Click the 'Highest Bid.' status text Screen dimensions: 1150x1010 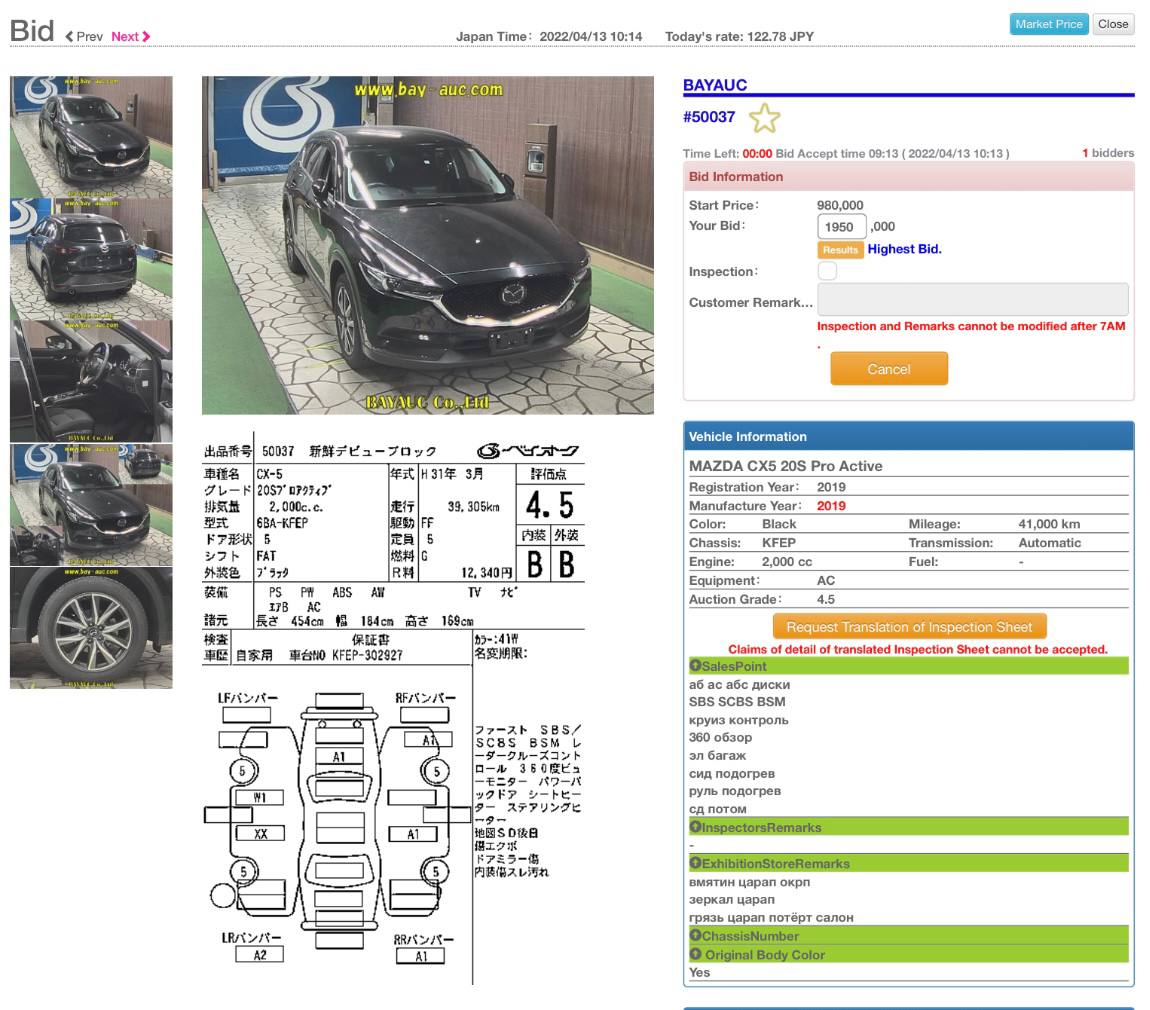[x=904, y=249]
